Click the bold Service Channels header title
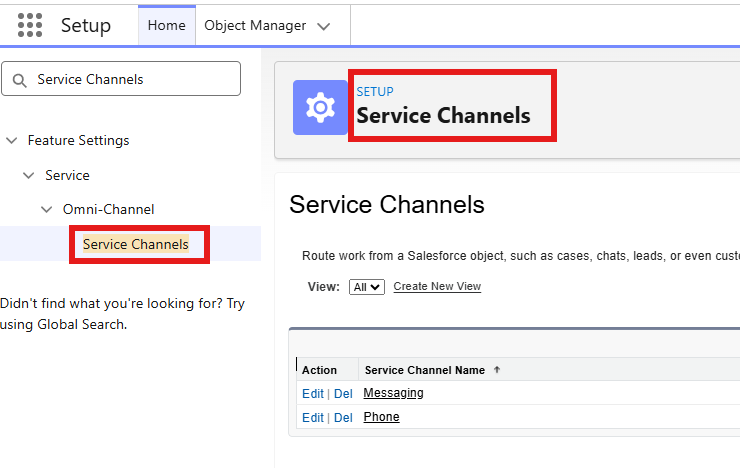This screenshot has height=468, width=740. (x=443, y=116)
